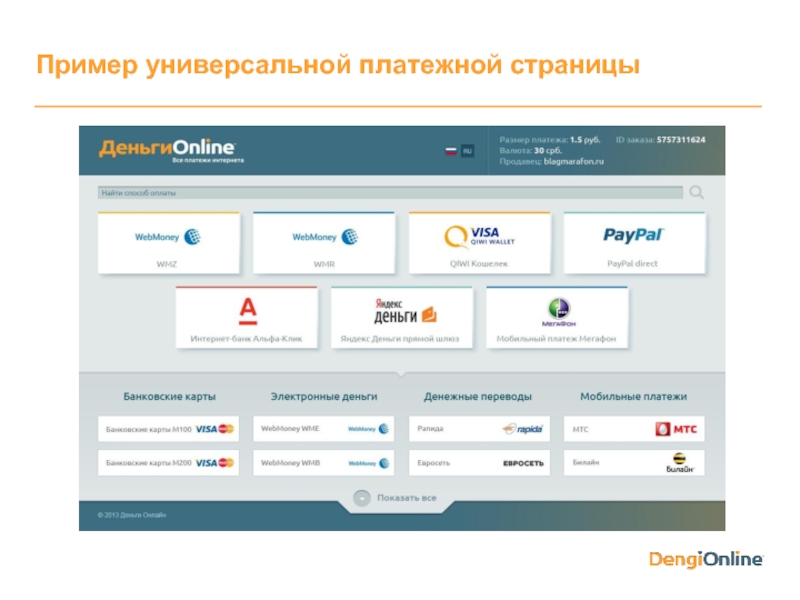This screenshot has height=600, width=800.
Task: Pick the Альфа-Клик internet bank tile
Action: tap(246, 317)
